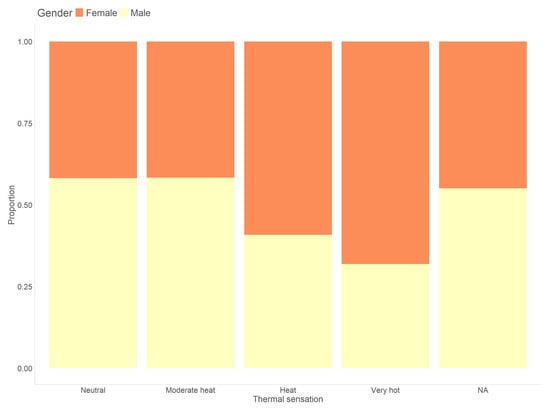Click the orange Female segment of Heat bar
This screenshot has height=411, width=550.
point(288,138)
